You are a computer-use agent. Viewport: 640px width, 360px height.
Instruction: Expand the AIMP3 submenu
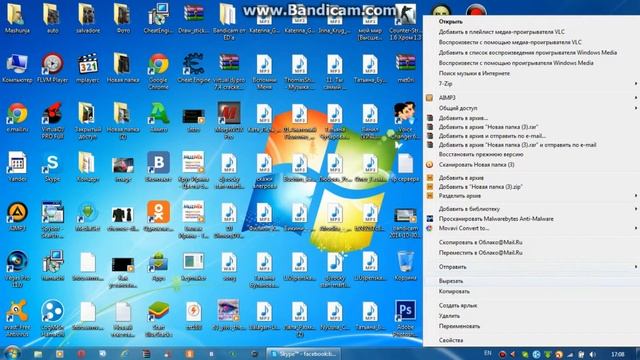(531, 98)
